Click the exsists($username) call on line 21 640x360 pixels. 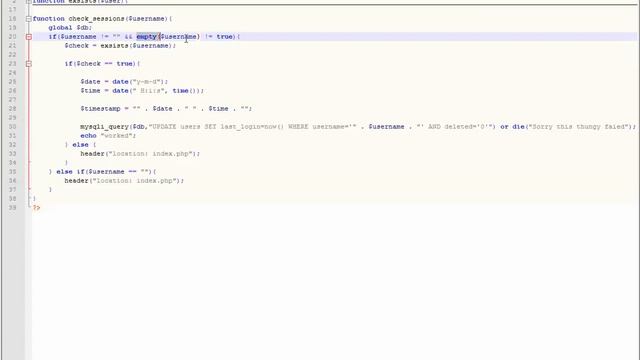click(x=138, y=46)
